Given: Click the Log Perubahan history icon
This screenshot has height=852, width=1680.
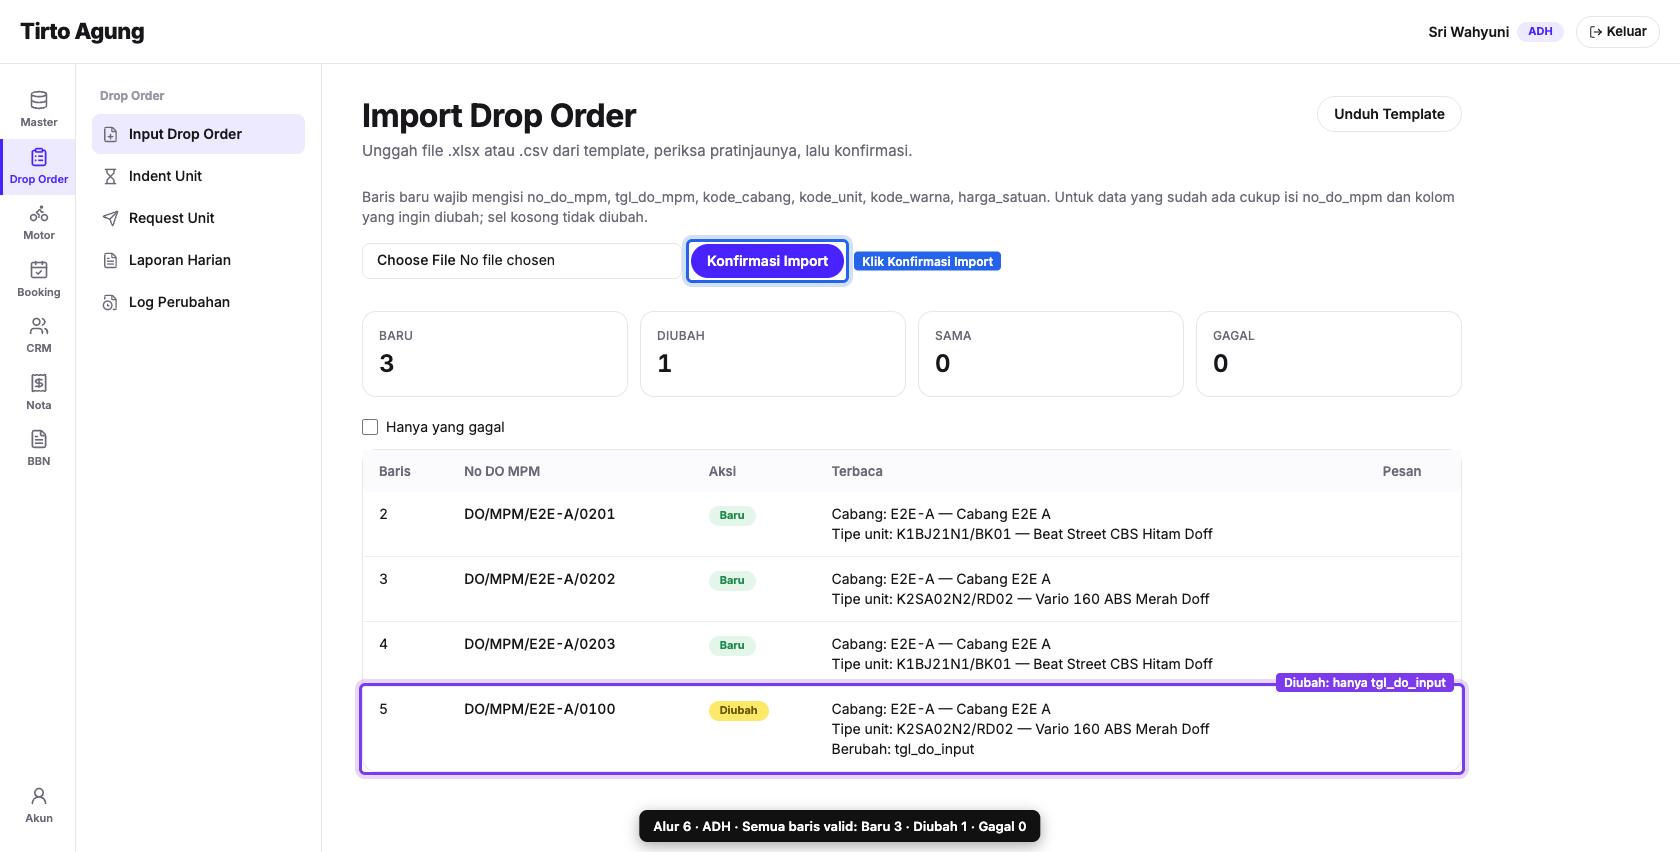Looking at the screenshot, I should pyautogui.click(x=111, y=302).
